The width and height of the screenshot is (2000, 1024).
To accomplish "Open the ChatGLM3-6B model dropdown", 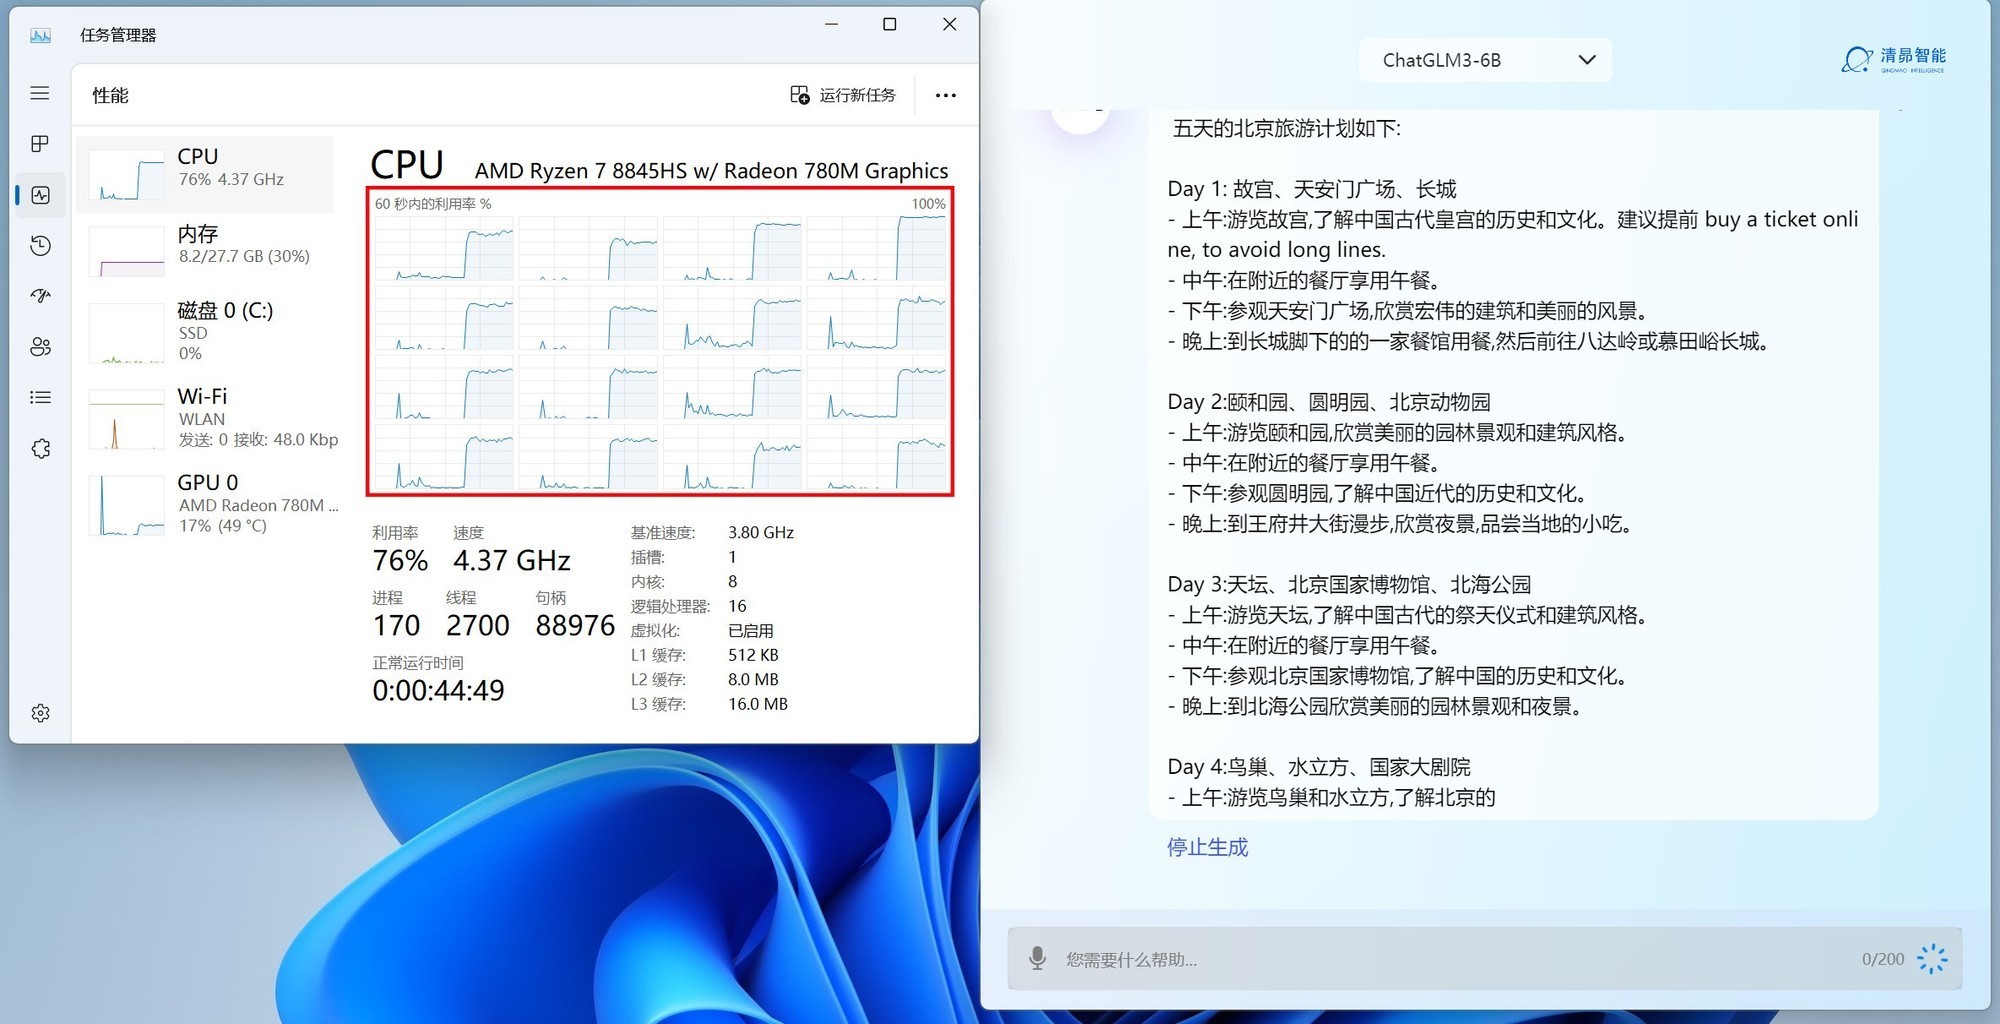I will (1485, 60).
